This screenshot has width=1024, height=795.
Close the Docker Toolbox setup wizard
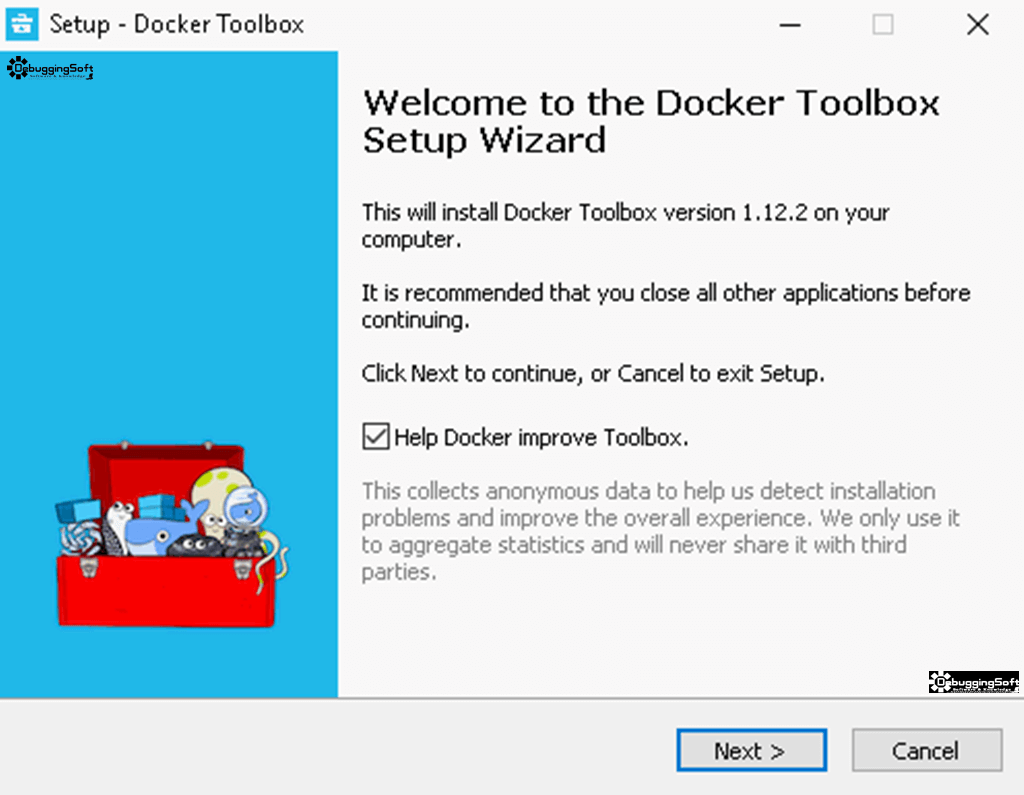[978, 25]
